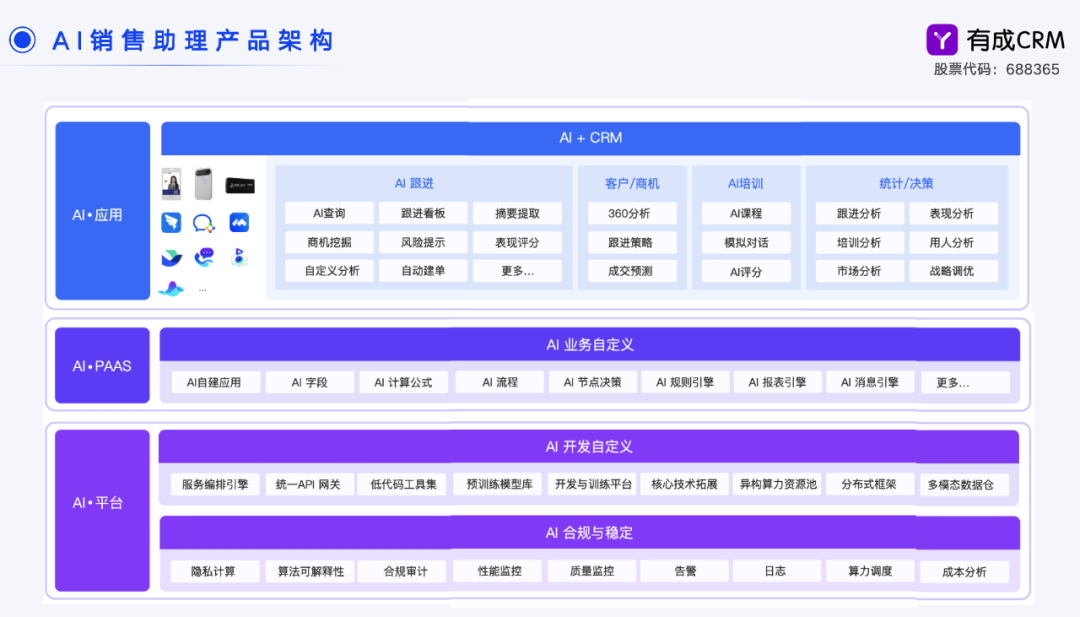1080x617 pixels.
Task: Click the WeCom chat bubble icon
Action: (204, 223)
